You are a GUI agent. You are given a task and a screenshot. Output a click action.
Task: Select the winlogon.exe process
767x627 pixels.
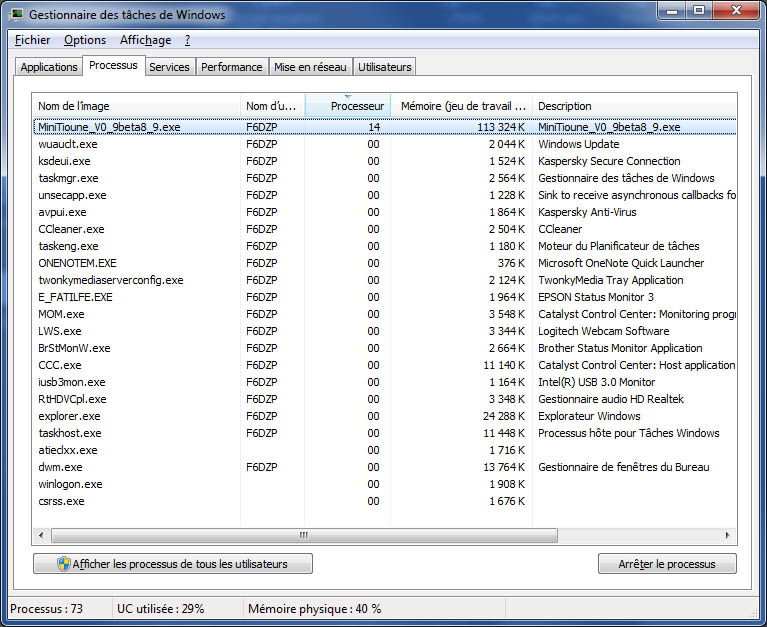[x=384, y=484]
